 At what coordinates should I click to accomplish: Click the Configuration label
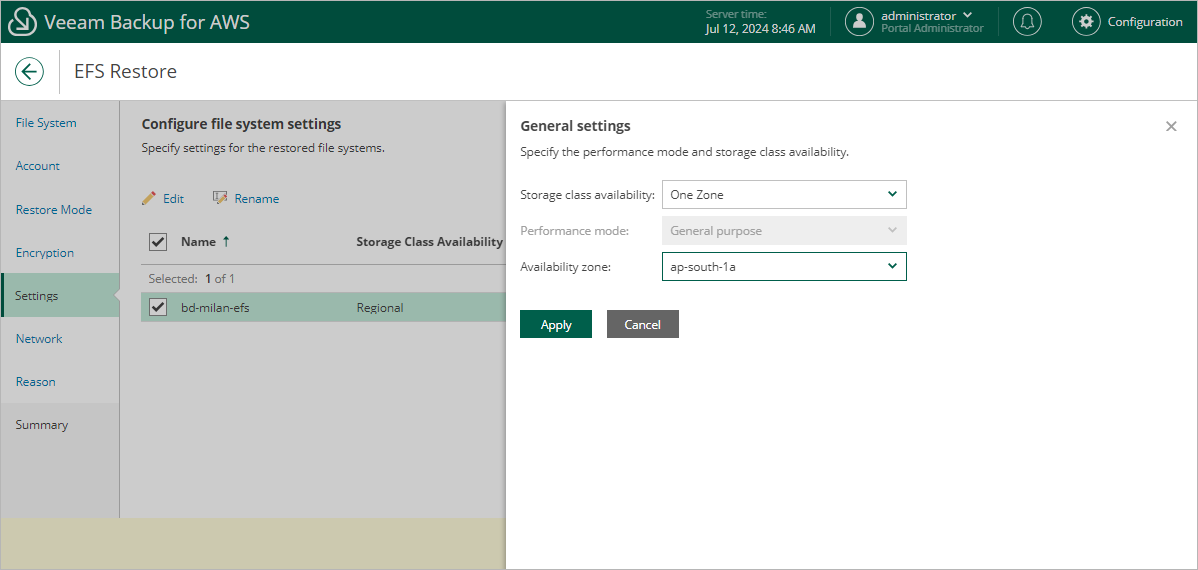pyautogui.click(x=1145, y=21)
